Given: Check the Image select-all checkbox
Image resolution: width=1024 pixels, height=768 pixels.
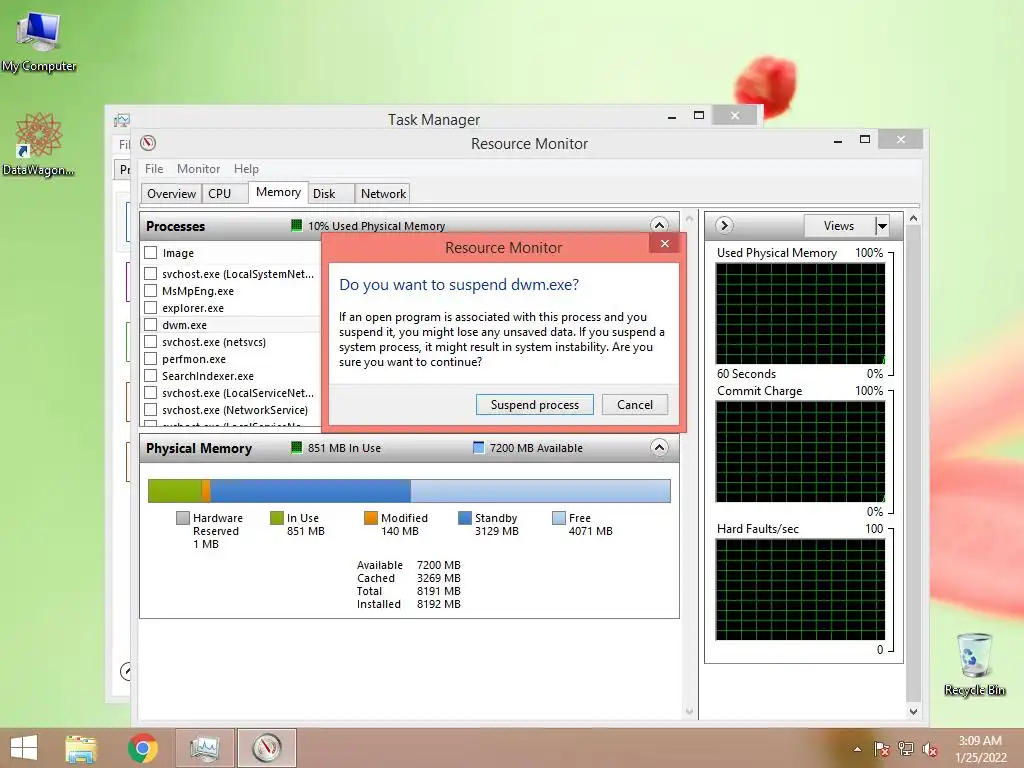Looking at the screenshot, I should (x=151, y=253).
